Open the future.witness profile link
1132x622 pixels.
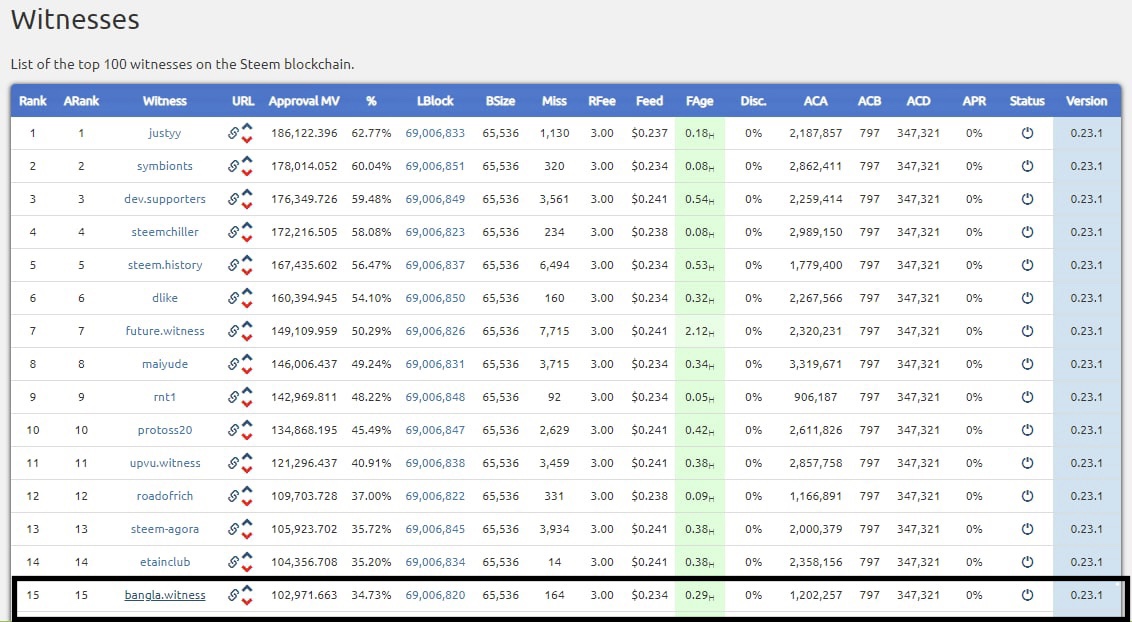(x=165, y=331)
